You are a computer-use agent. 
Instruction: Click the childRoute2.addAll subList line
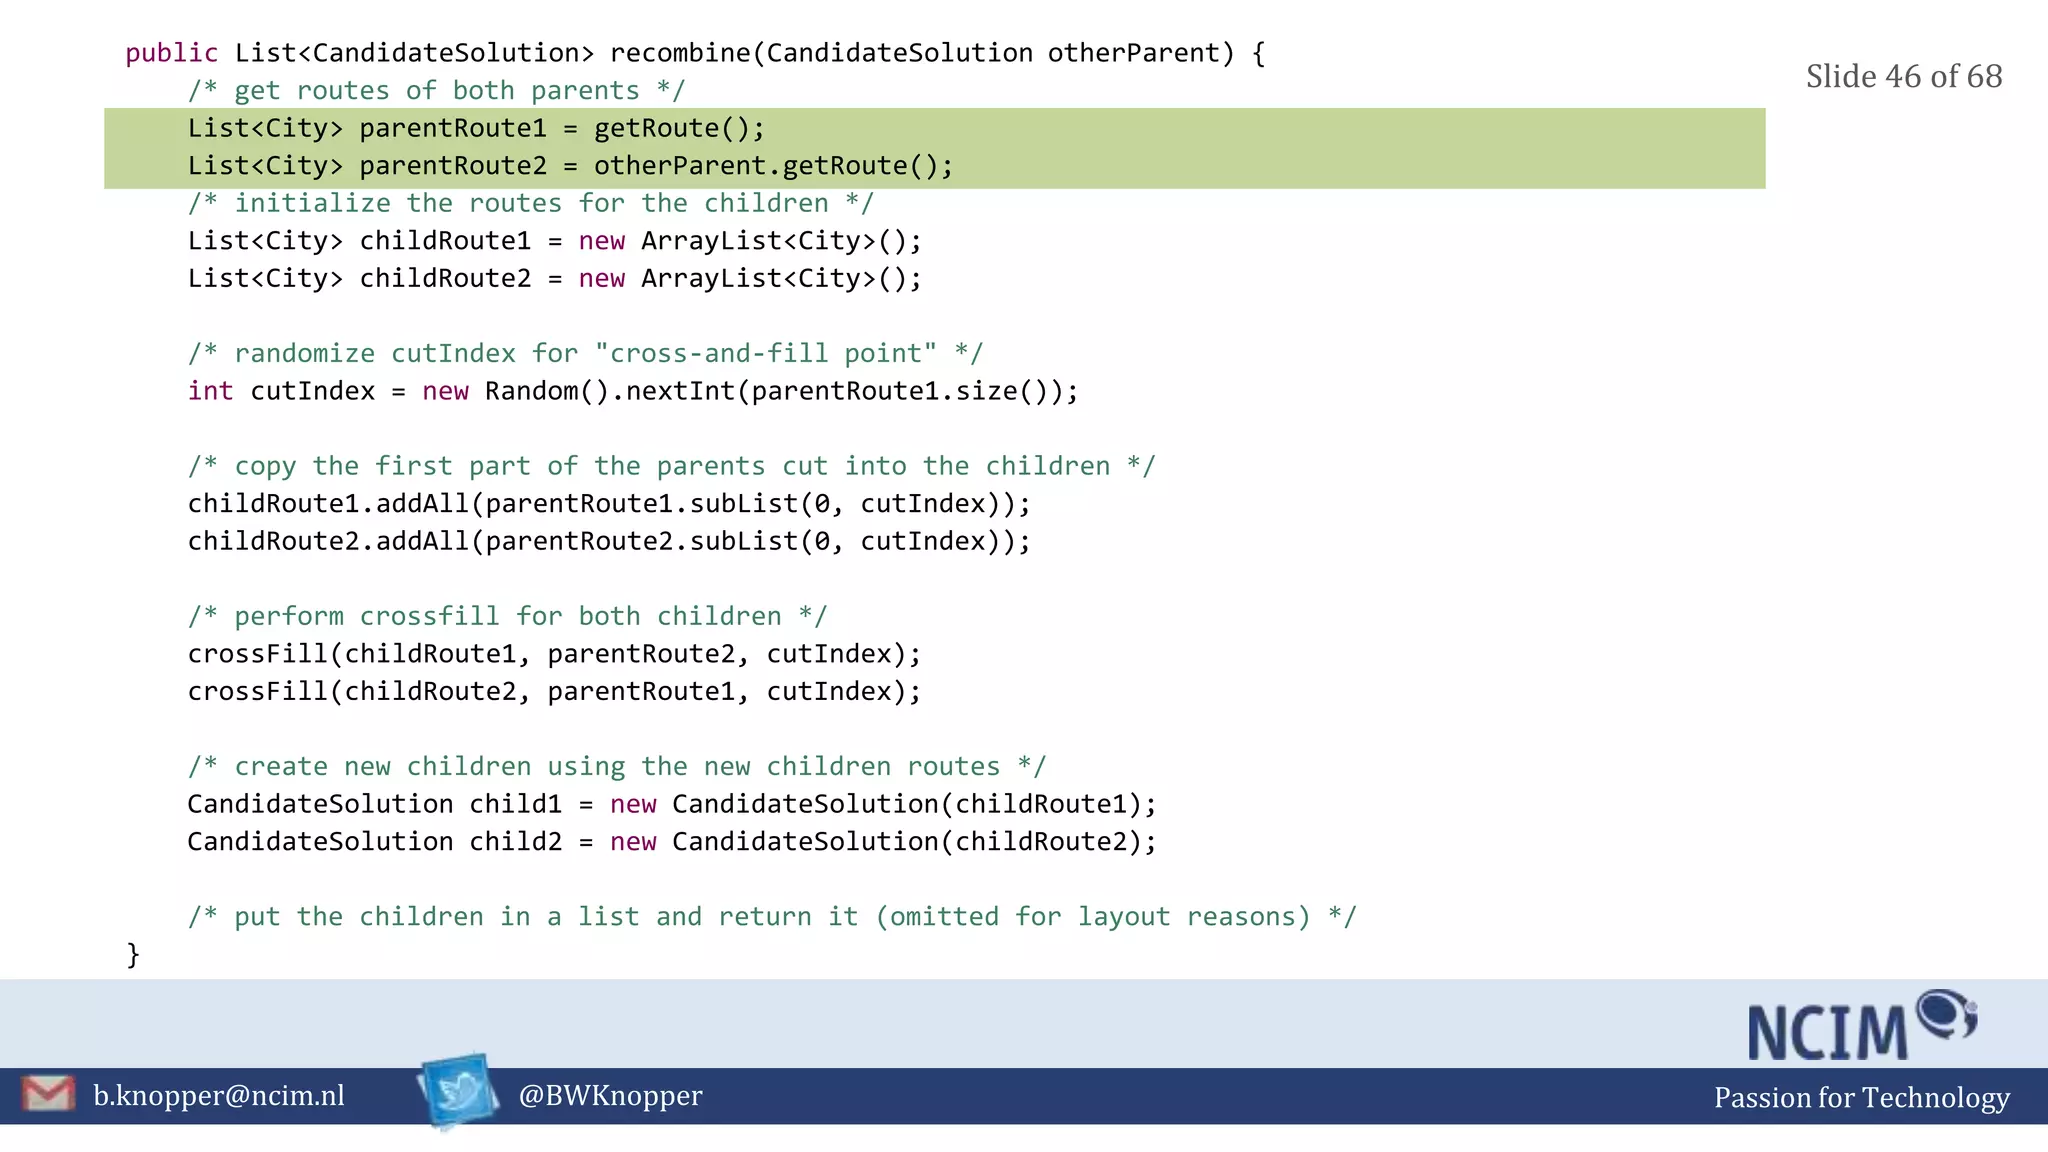point(608,541)
